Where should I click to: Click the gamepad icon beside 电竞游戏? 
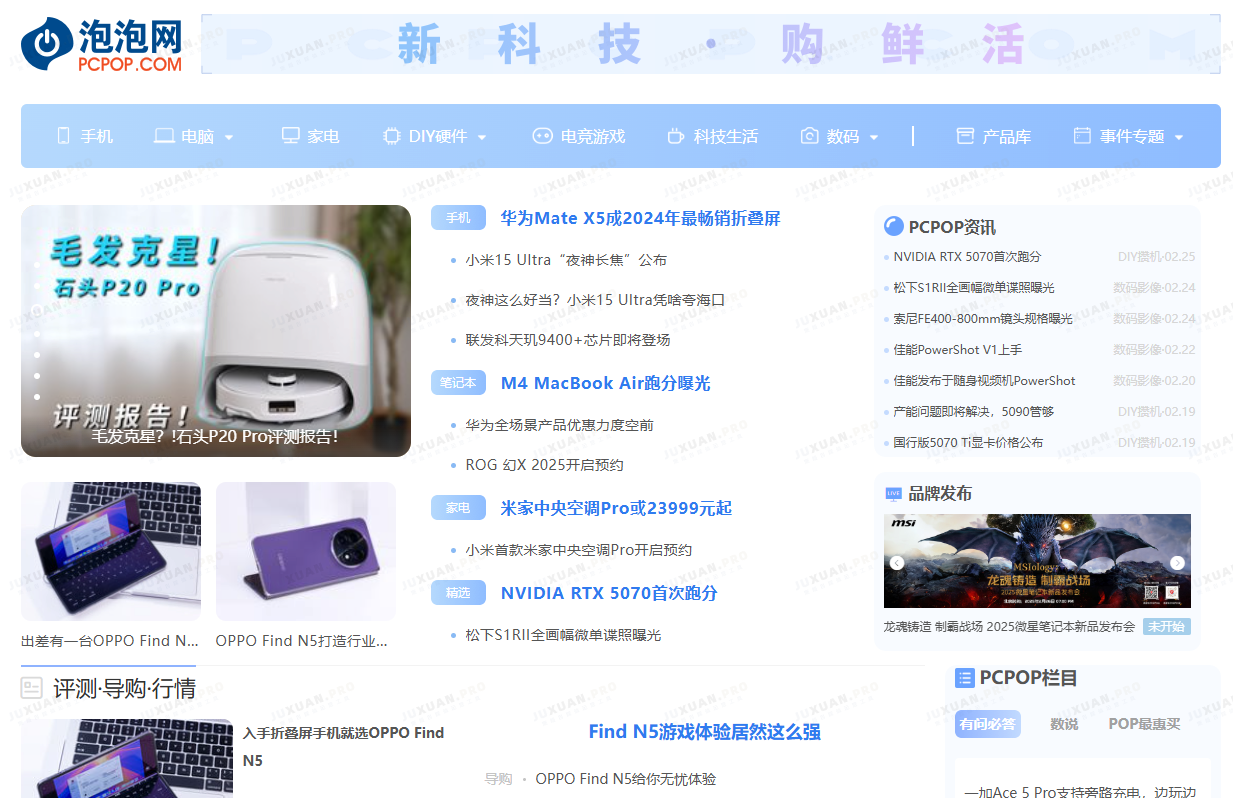[x=542, y=136]
